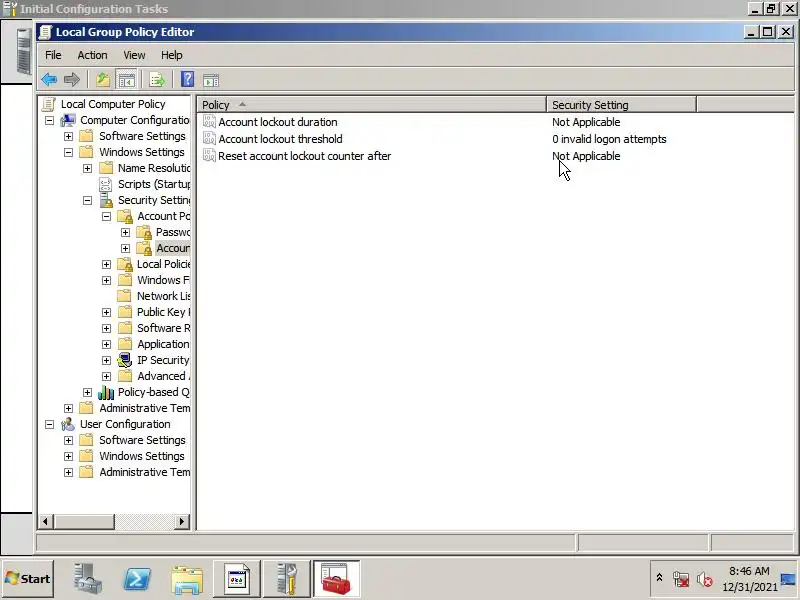This screenshot has height=600, width=800.
Task: Expand the Name Resolution Policy node
Action: tap(87, 168)
